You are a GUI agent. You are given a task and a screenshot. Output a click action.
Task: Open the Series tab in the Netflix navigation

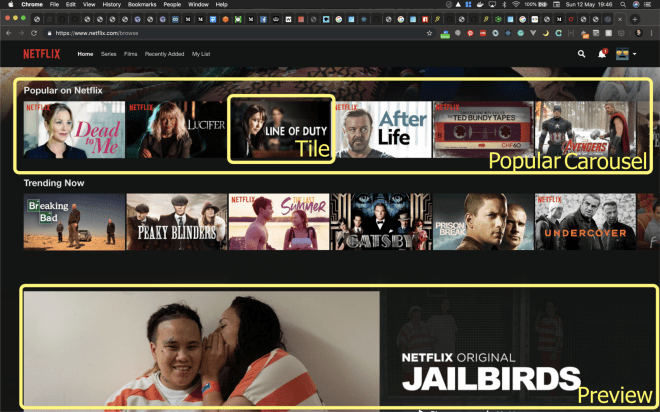(x=108, y=54)
